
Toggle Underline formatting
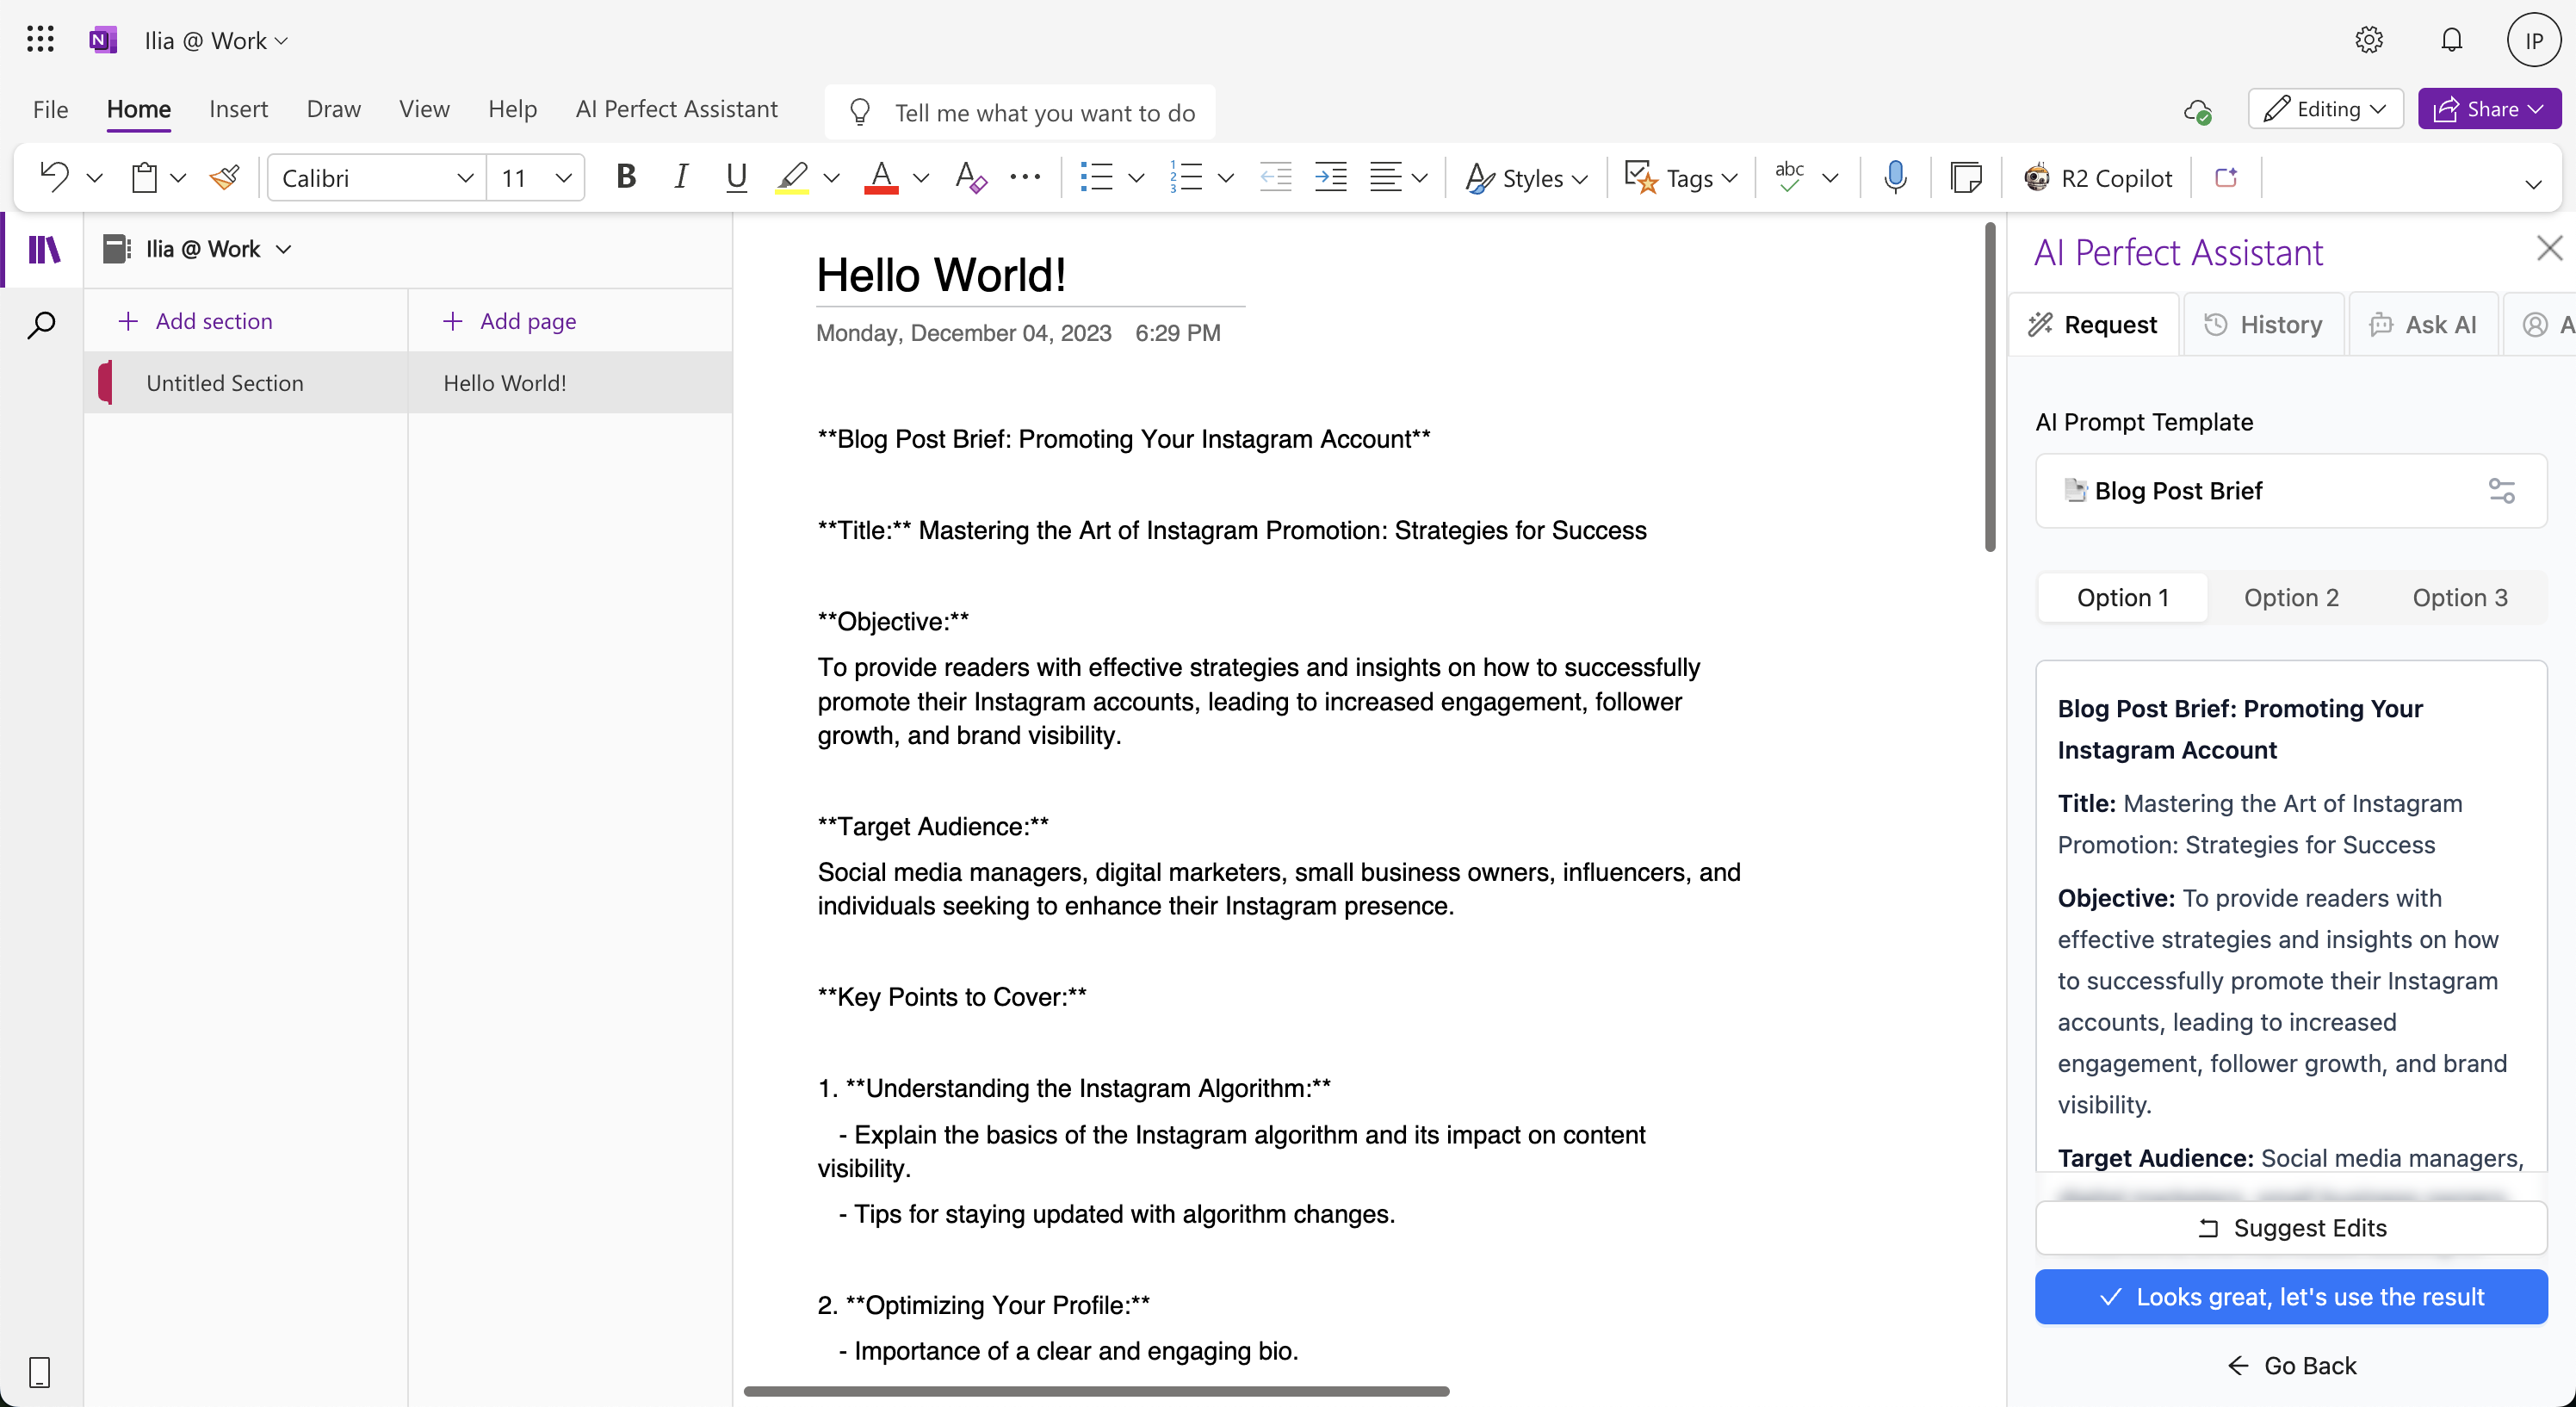pos(736,178)
